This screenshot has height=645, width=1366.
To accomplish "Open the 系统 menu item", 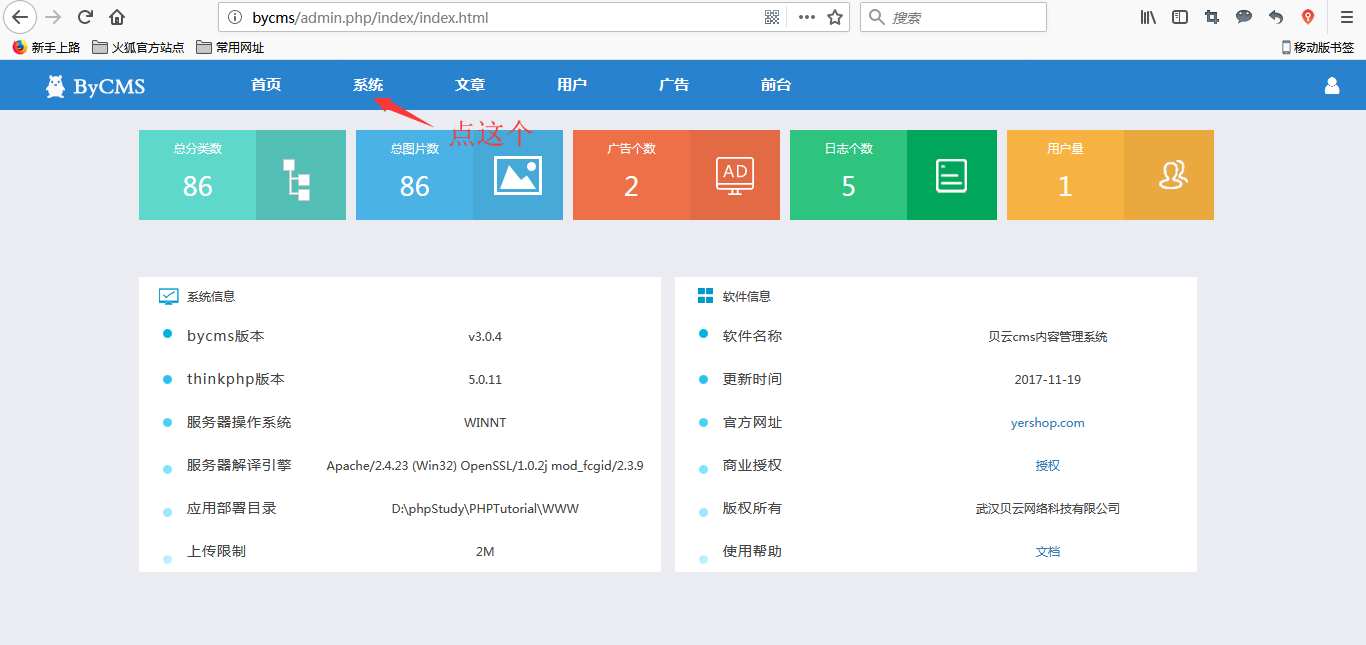I will pyautogui.click(x=368, y=85).
